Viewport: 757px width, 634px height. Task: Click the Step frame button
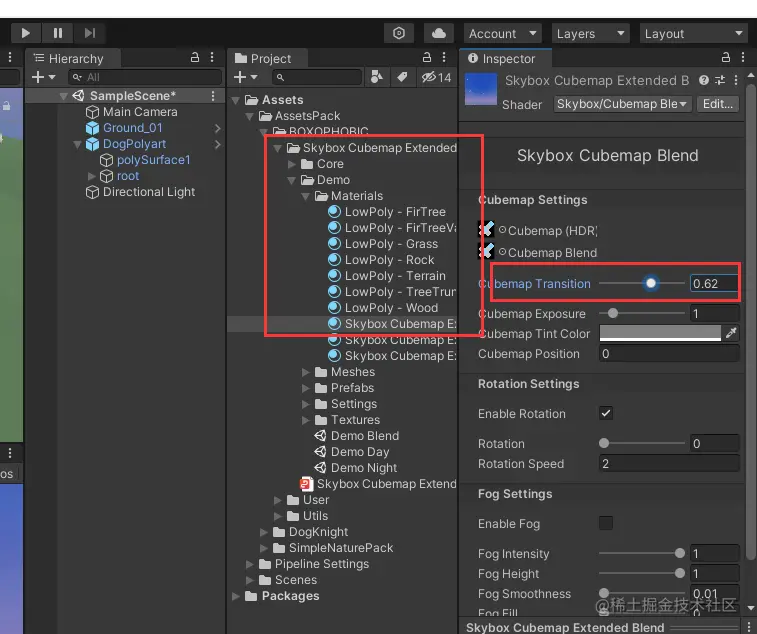89,33
